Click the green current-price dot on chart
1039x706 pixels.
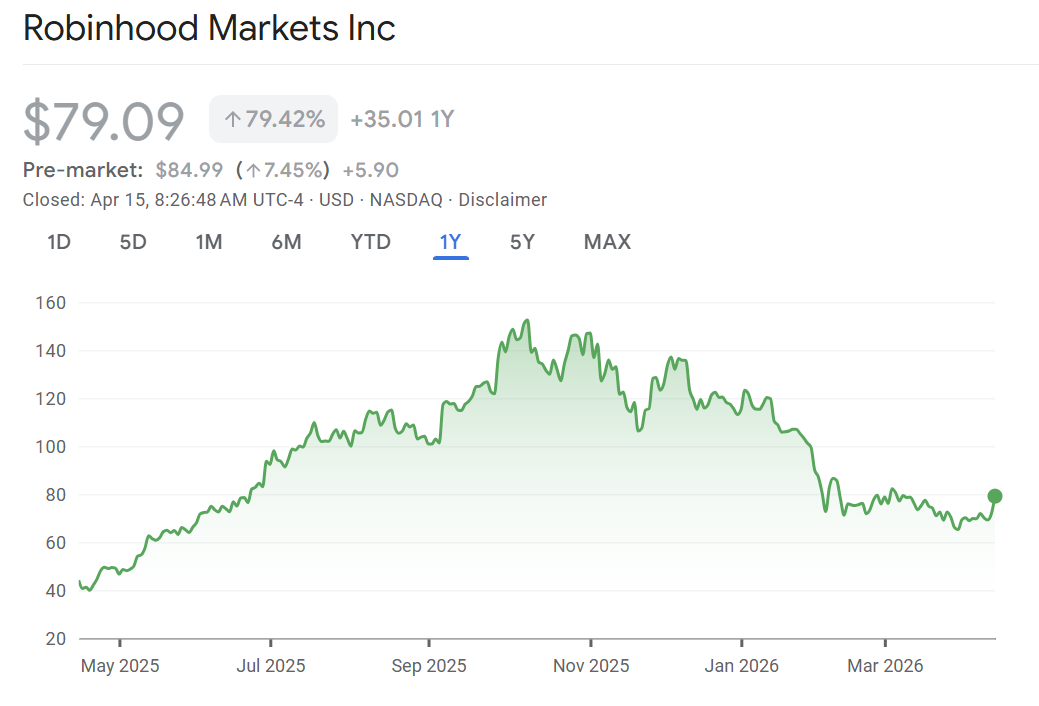pyautogui.click(x=995, y=496)
